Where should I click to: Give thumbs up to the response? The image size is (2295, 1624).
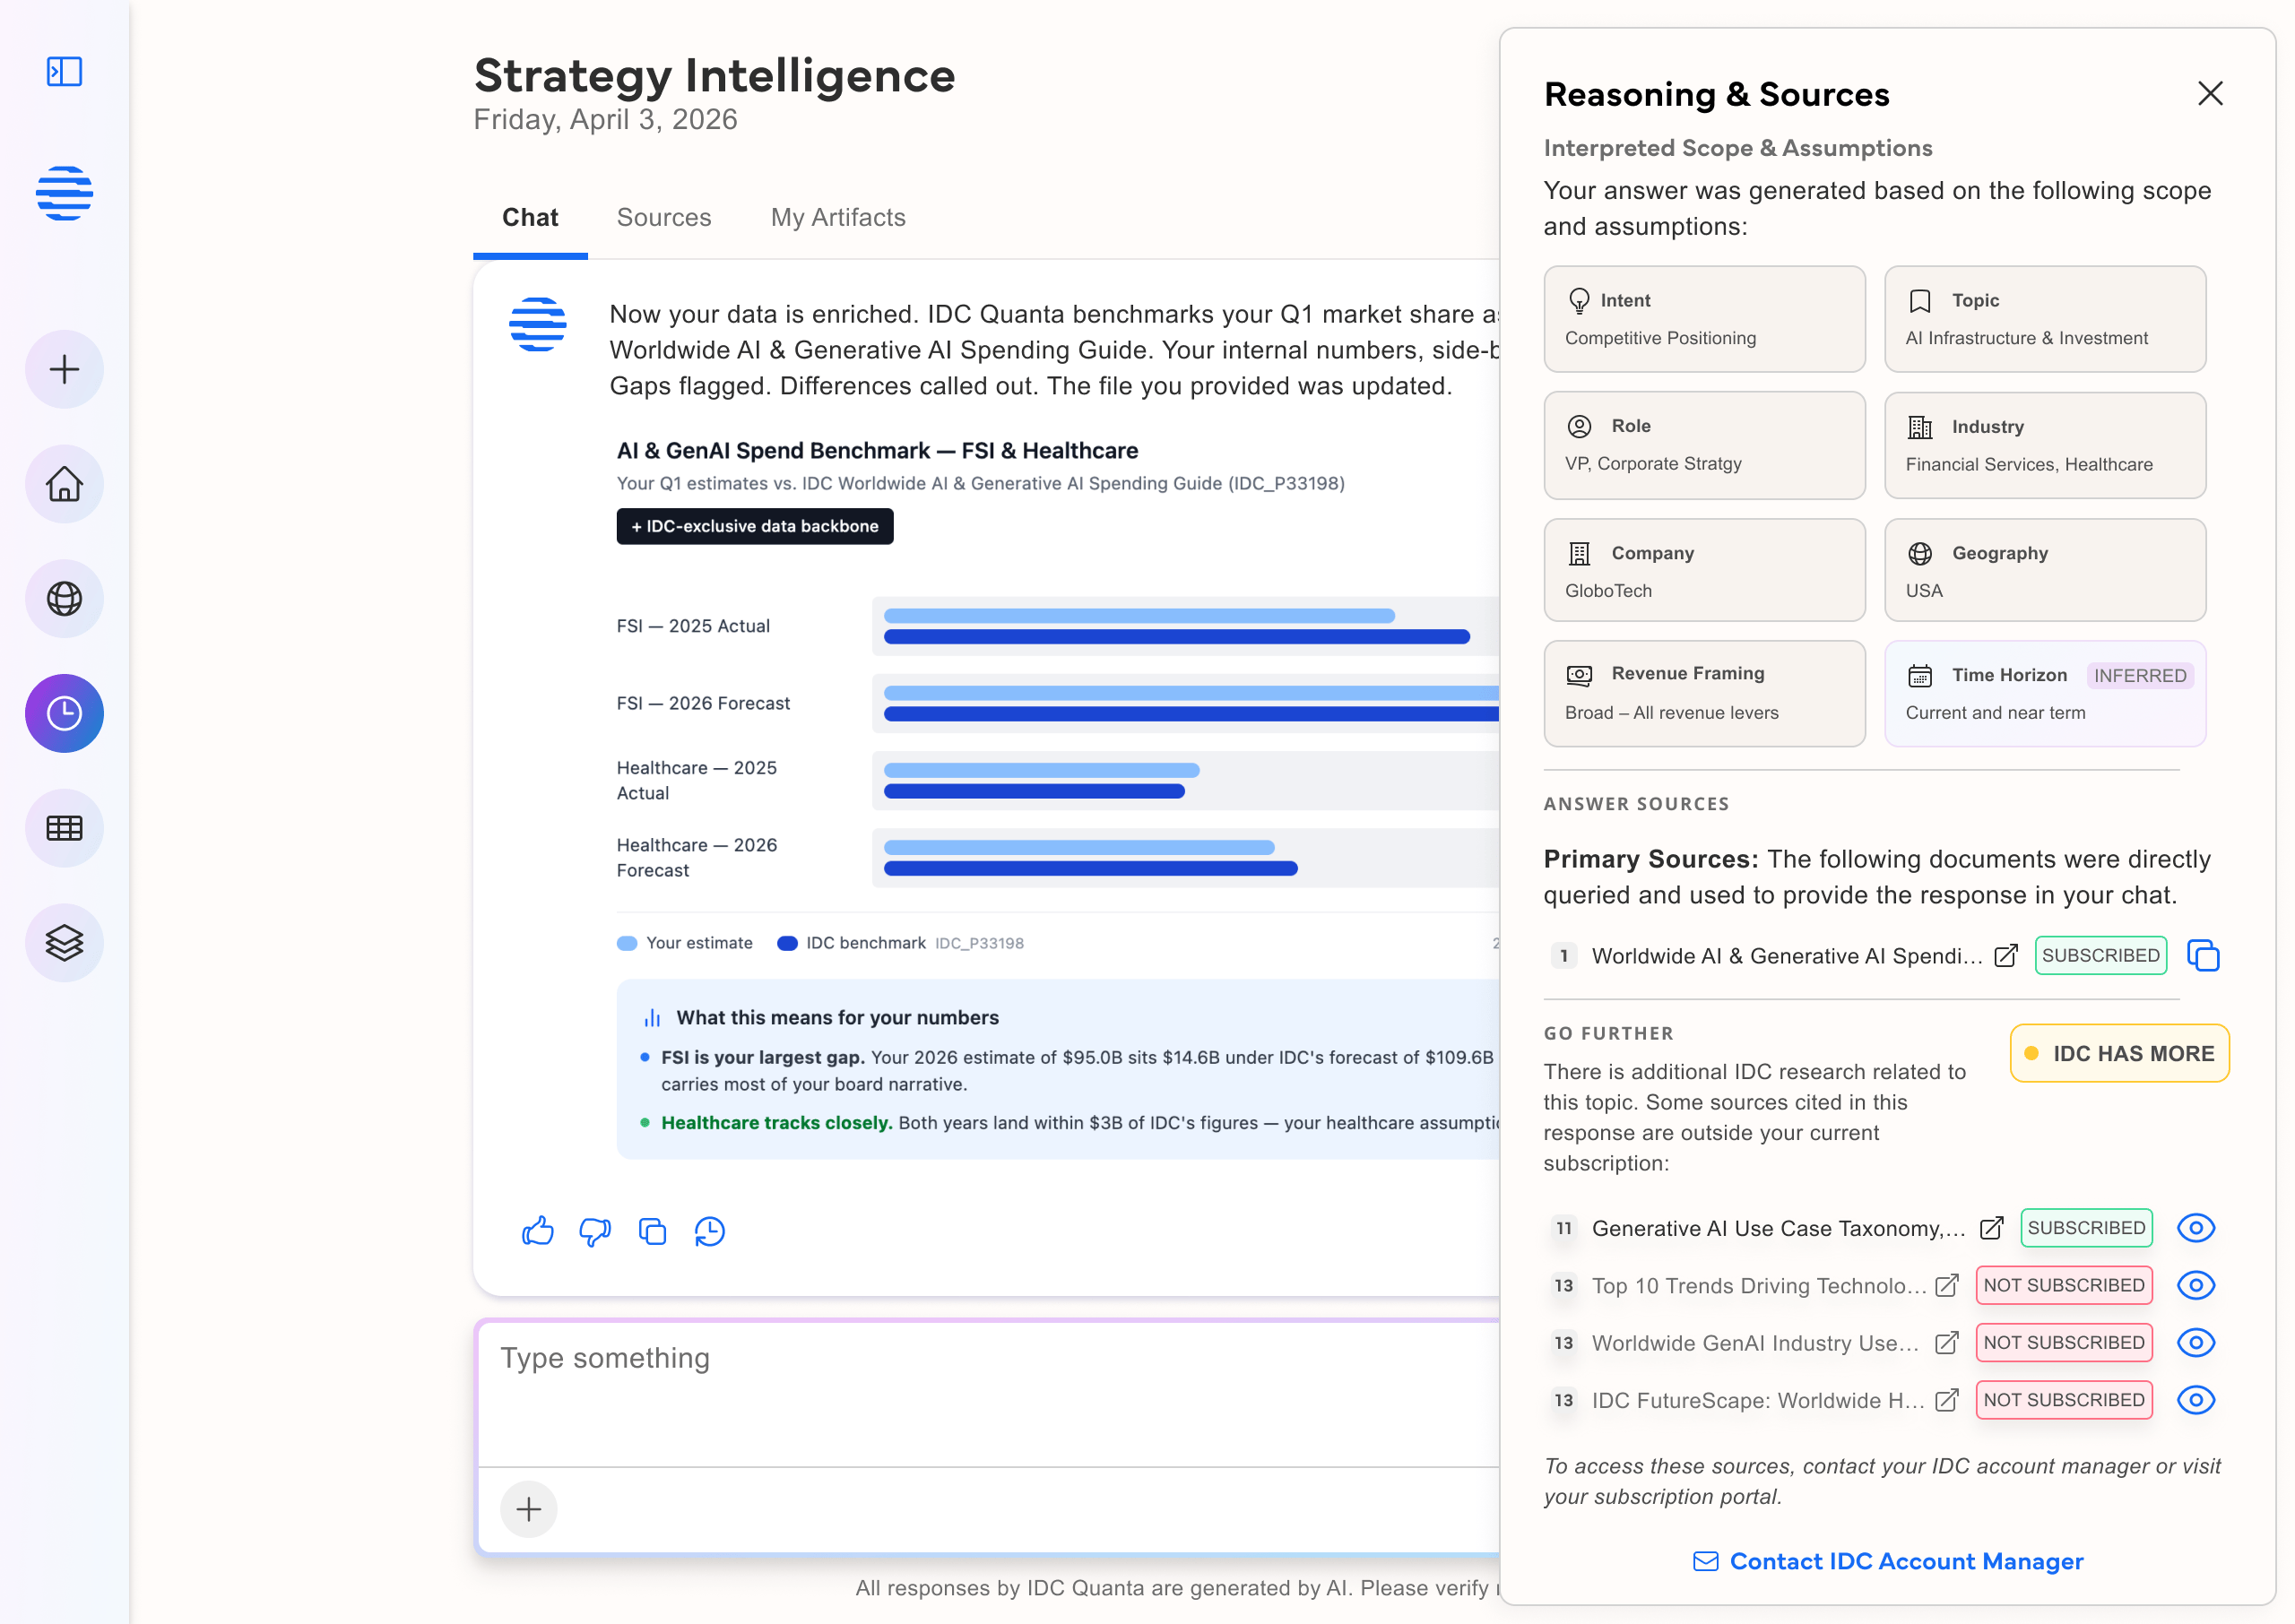(x=538, y=1231)
